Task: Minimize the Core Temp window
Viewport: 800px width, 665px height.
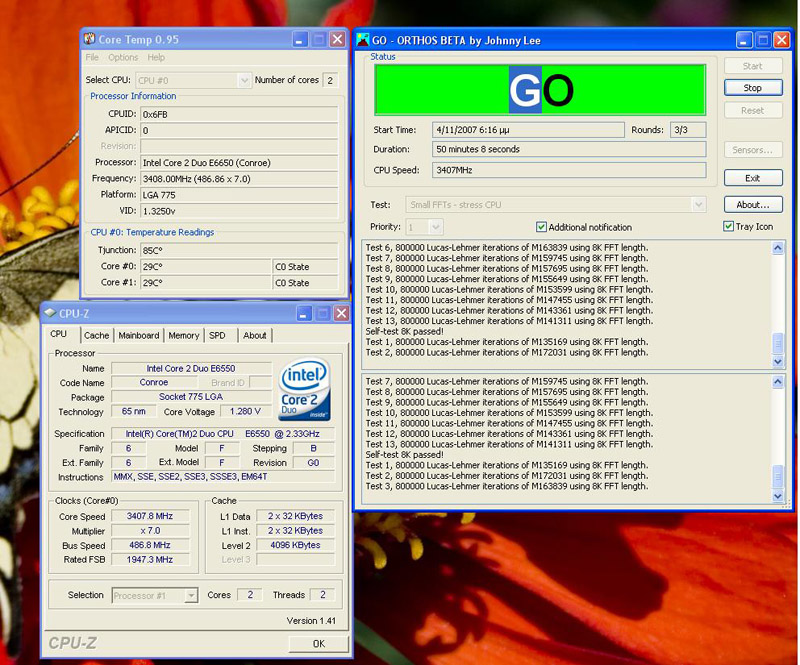Action: 299,39
